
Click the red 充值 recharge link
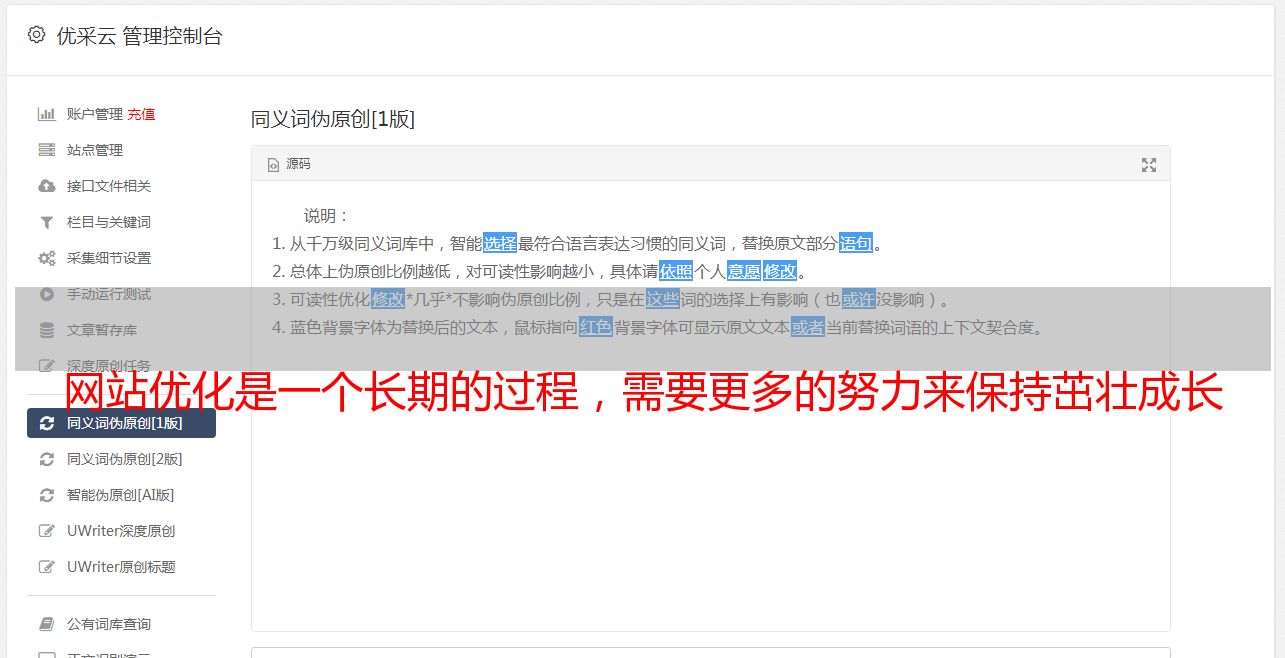[141, 114]
